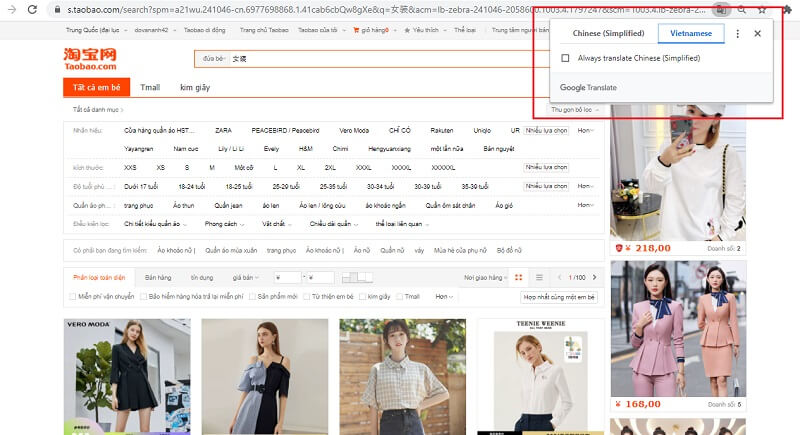Bookmark this page with the star icon

[x=761, y=10]
